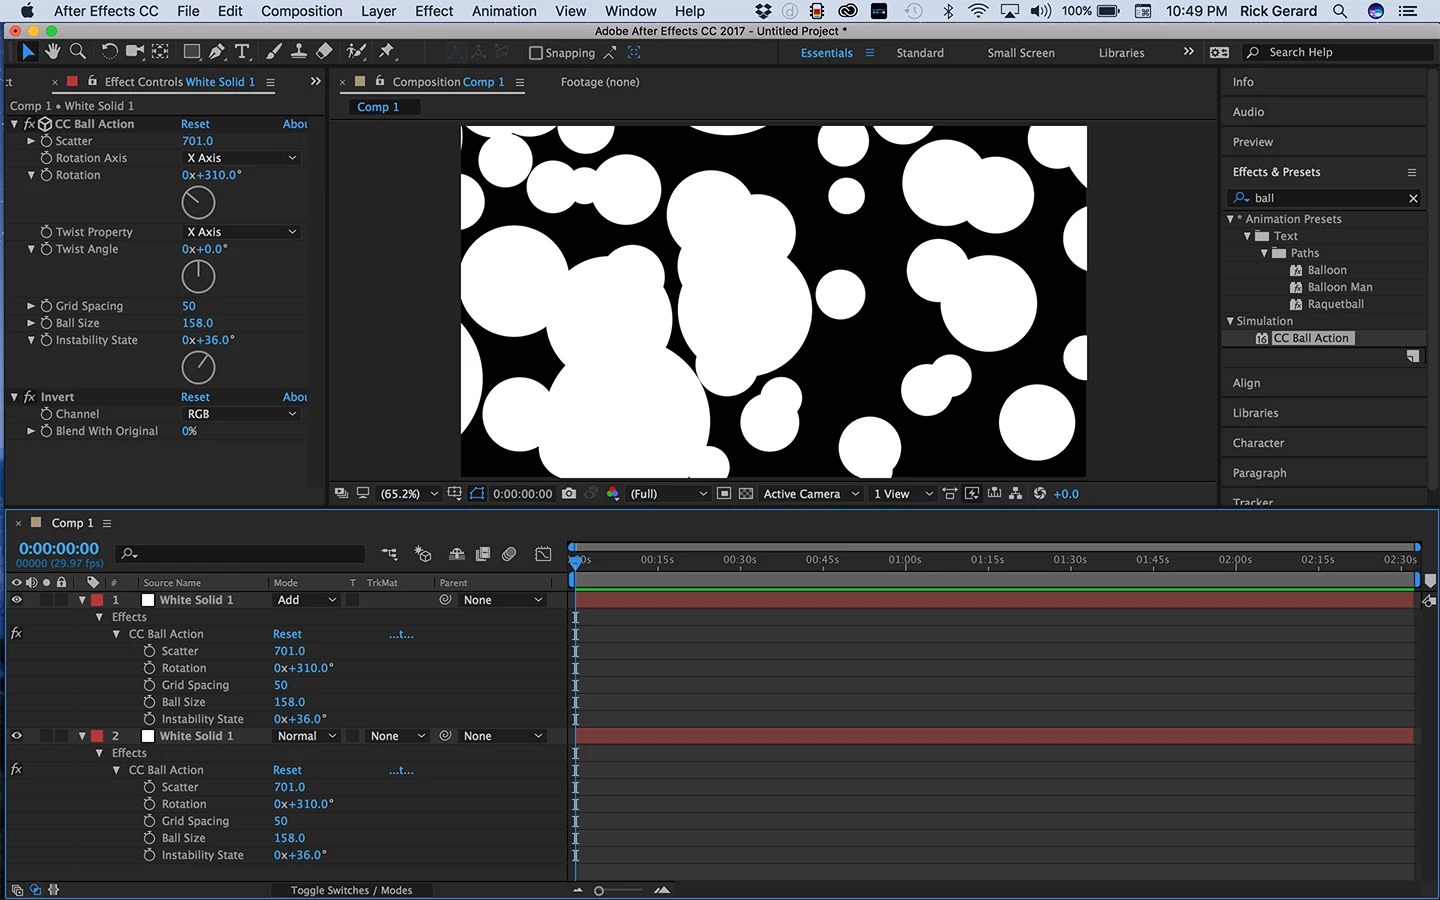This screenshot has height=900, width=1440.
Task: Select the Zoom tool in toolbar
Action: point(78,52)
